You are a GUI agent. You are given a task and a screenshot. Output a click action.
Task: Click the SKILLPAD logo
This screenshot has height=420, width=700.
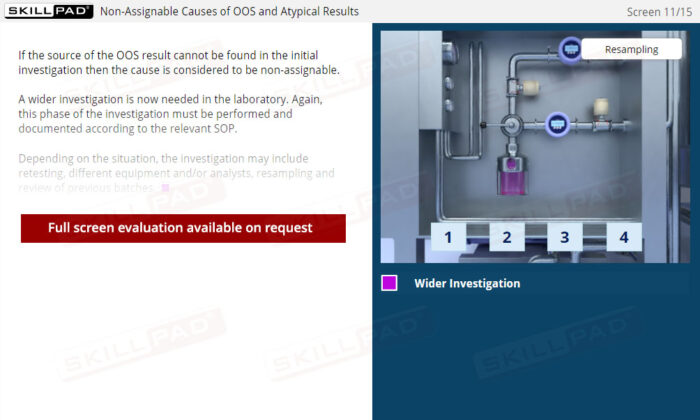49,11
